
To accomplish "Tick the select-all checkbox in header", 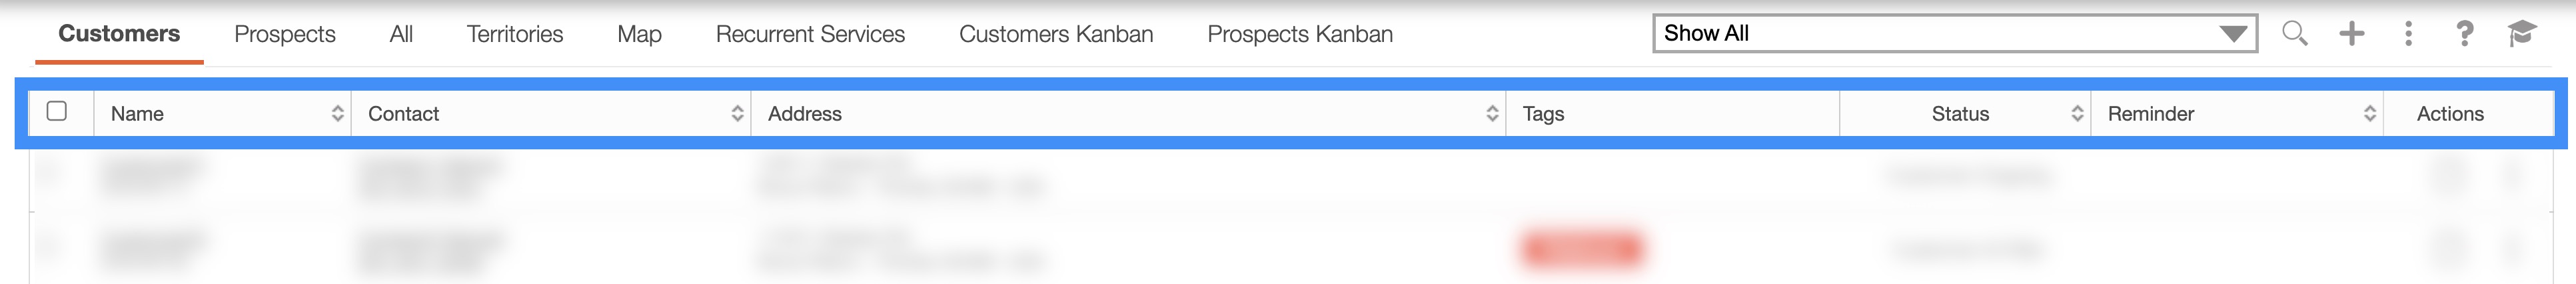I will (57, 111).
